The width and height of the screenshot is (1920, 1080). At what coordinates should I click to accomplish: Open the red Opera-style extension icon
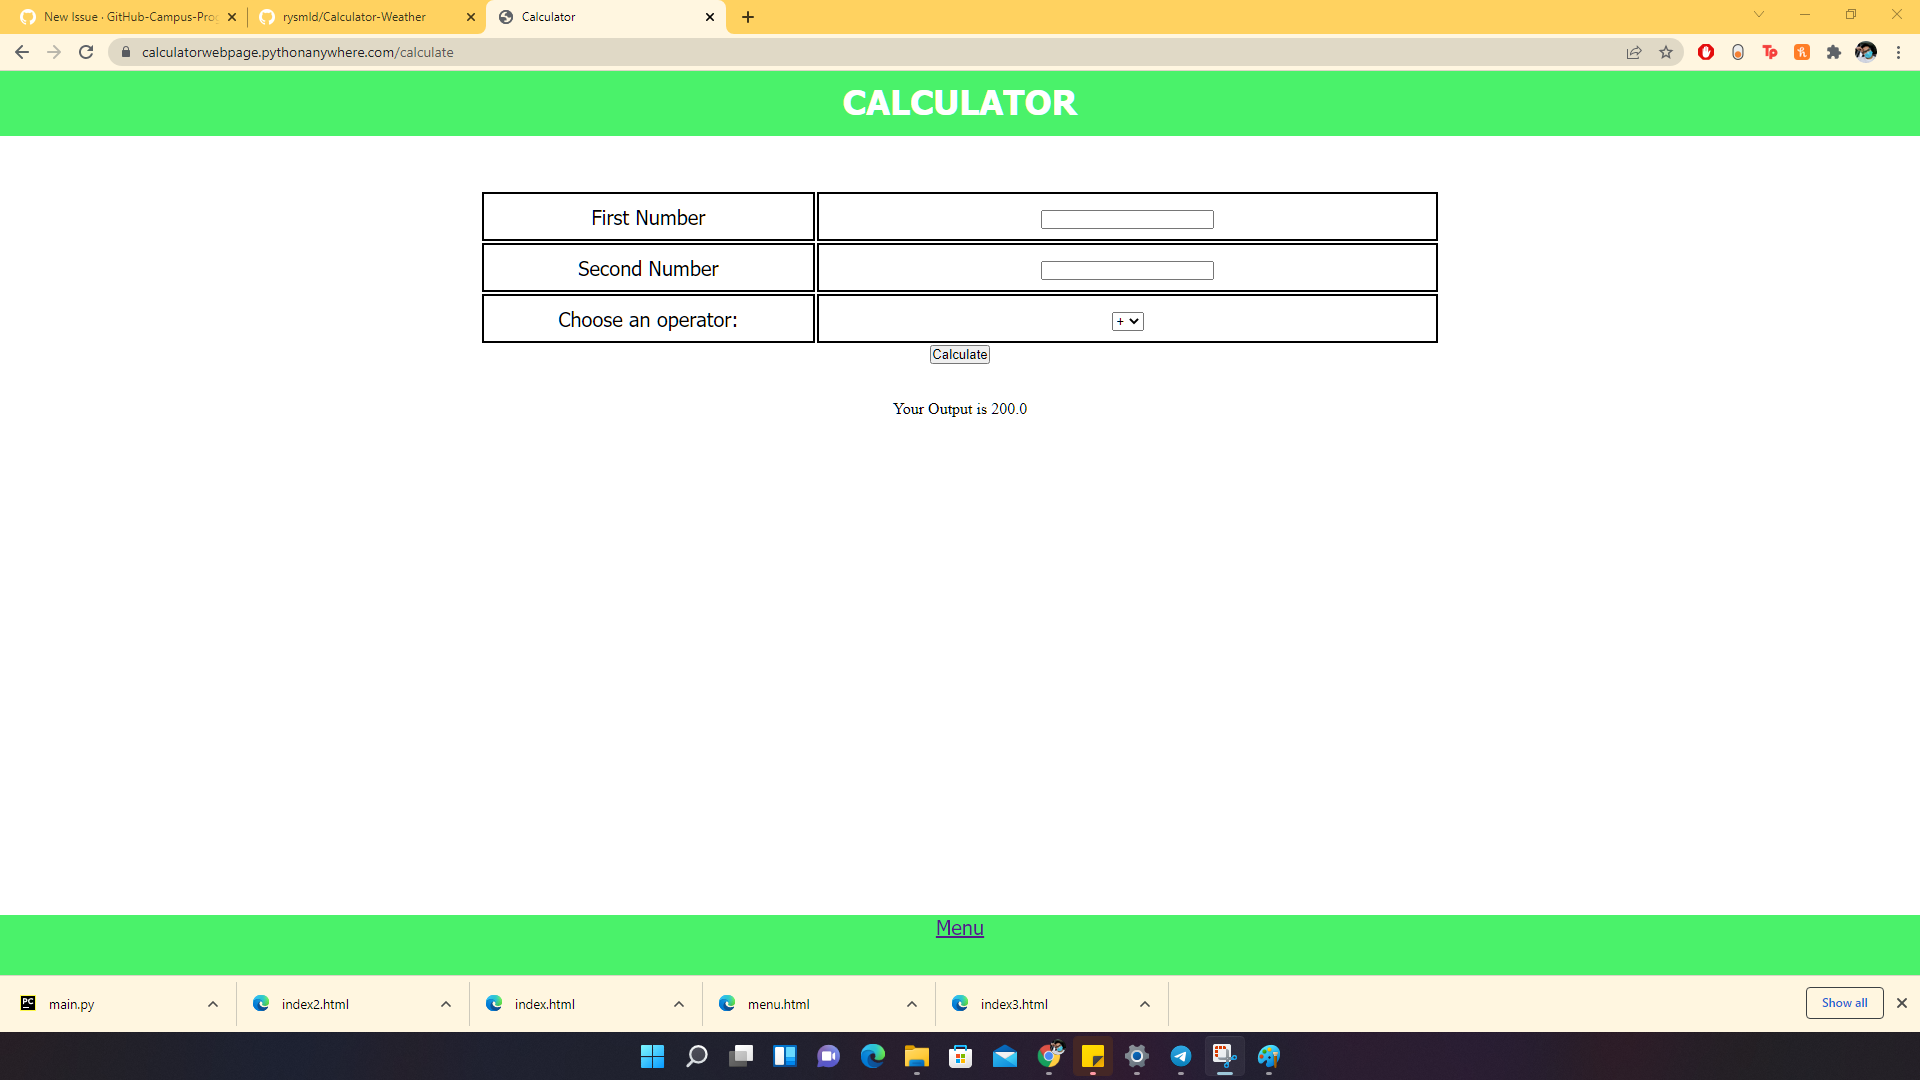(x=1706, y=52)
